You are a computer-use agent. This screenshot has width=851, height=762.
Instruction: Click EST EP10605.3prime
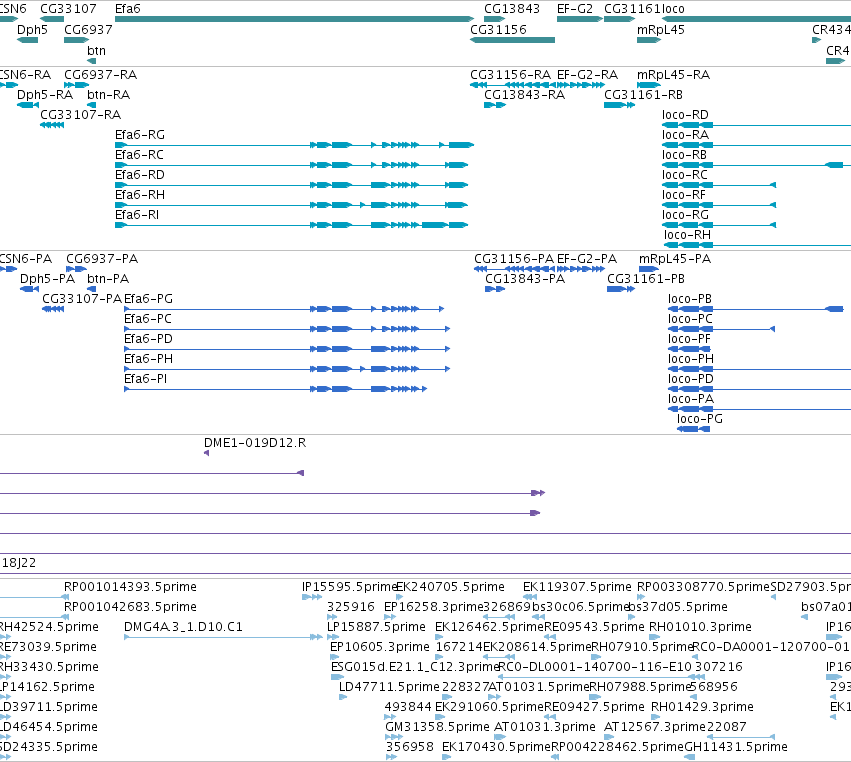click(x=380, y=647)
